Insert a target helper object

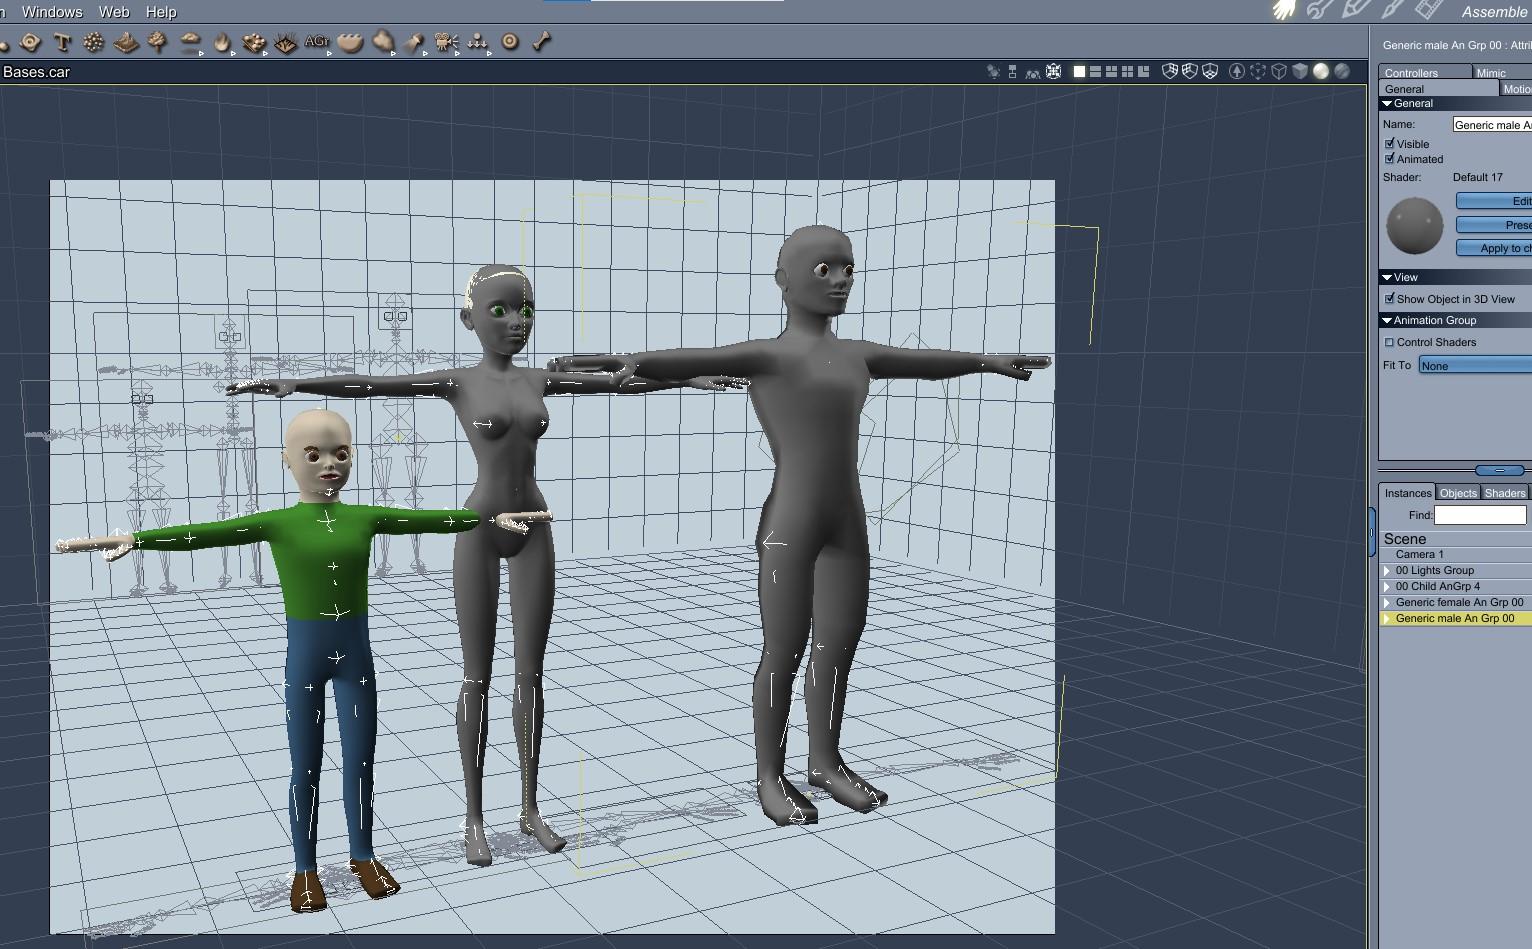(510, 42)
